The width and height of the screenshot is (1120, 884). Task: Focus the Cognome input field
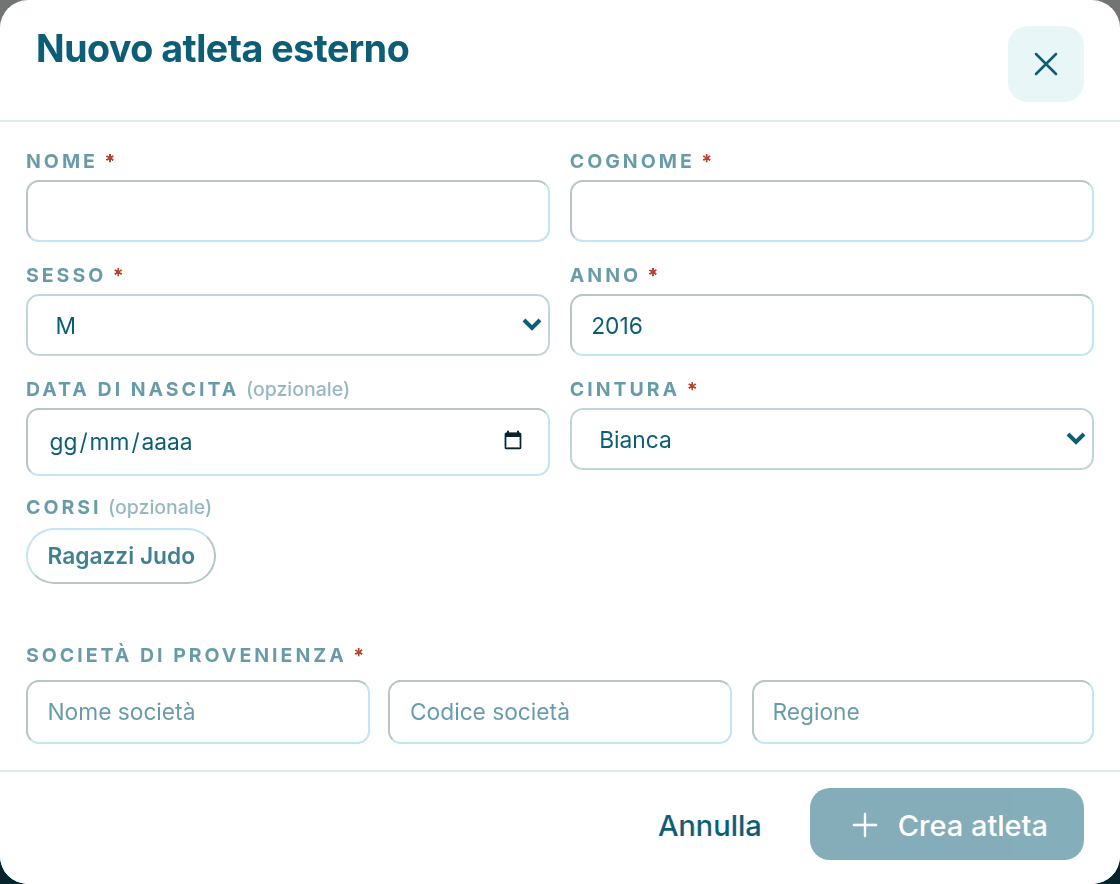831,211
